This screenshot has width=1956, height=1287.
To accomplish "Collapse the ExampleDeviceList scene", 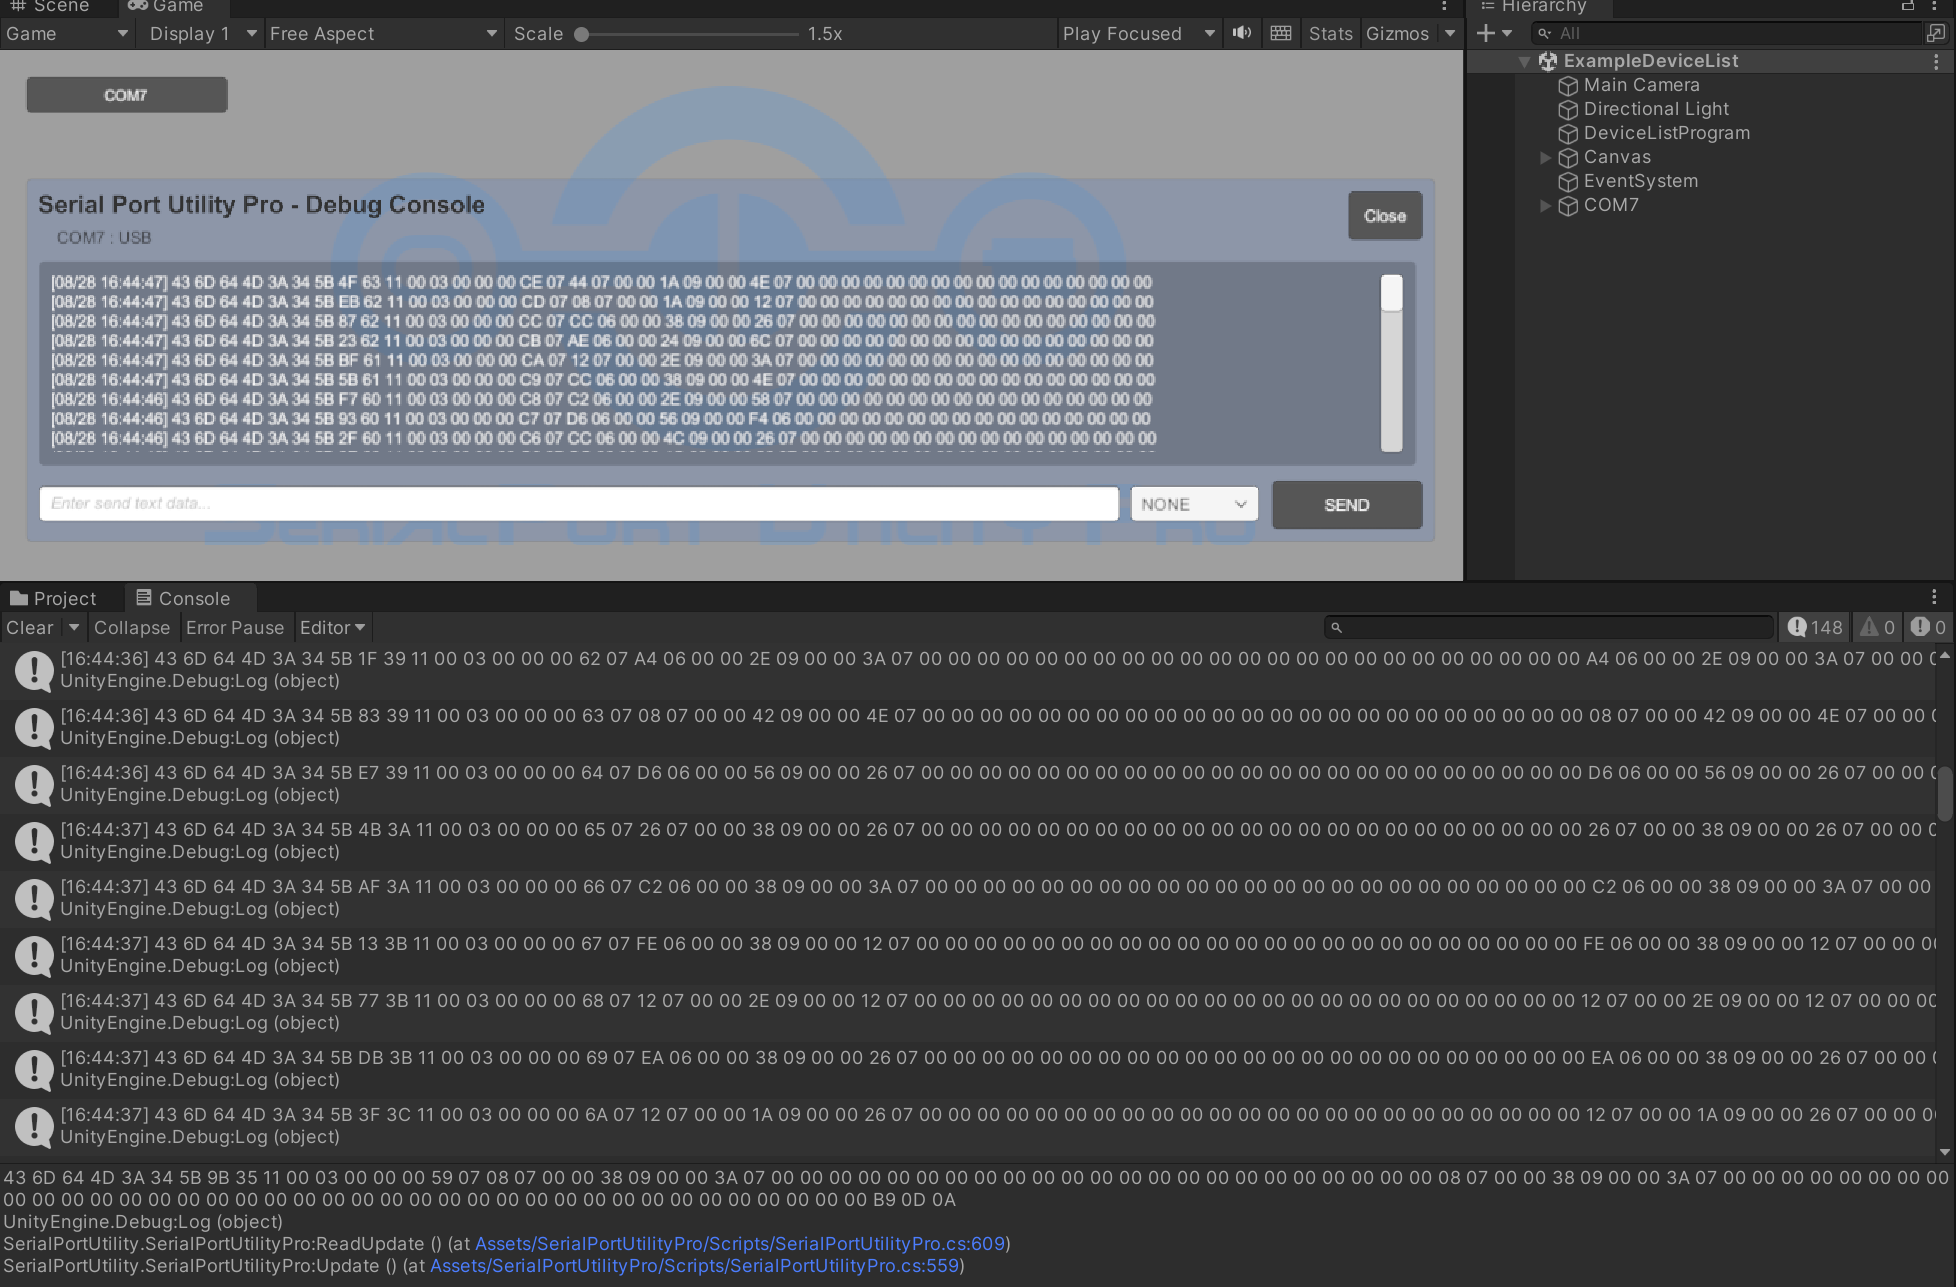I will click(1525, 62).
